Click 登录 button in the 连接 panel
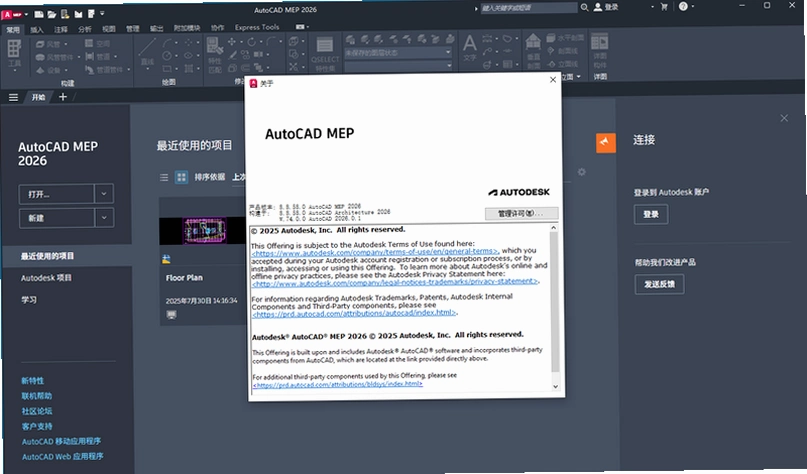807x474 pixels. click(651, 214)
